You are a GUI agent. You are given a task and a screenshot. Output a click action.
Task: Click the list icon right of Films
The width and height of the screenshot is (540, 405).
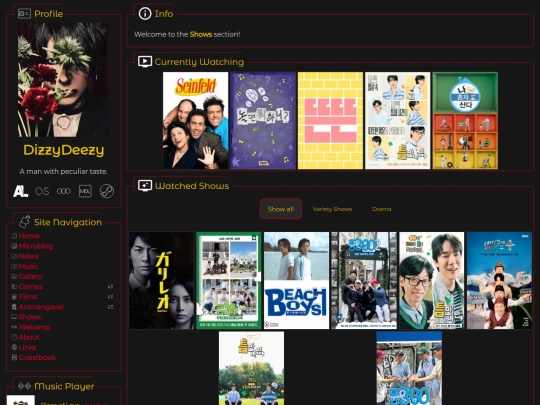(x=110, y=297)
